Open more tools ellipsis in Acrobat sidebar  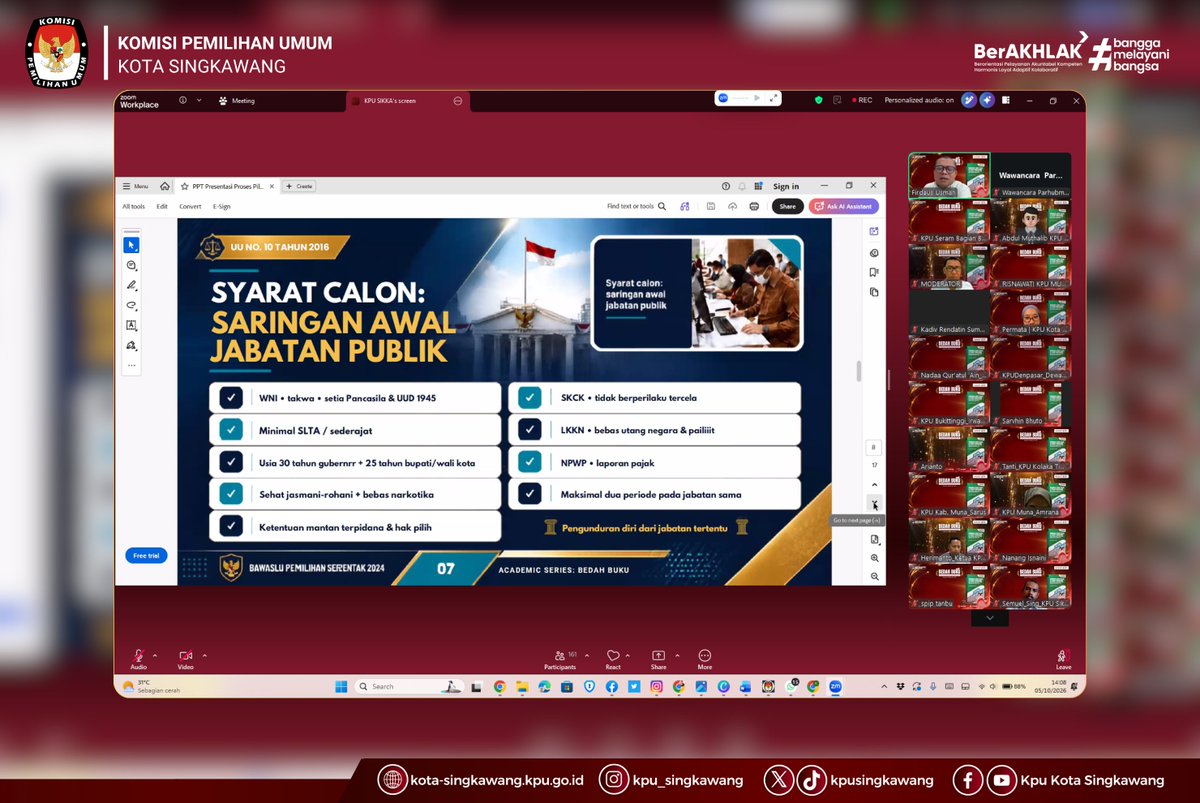(131, 365)
